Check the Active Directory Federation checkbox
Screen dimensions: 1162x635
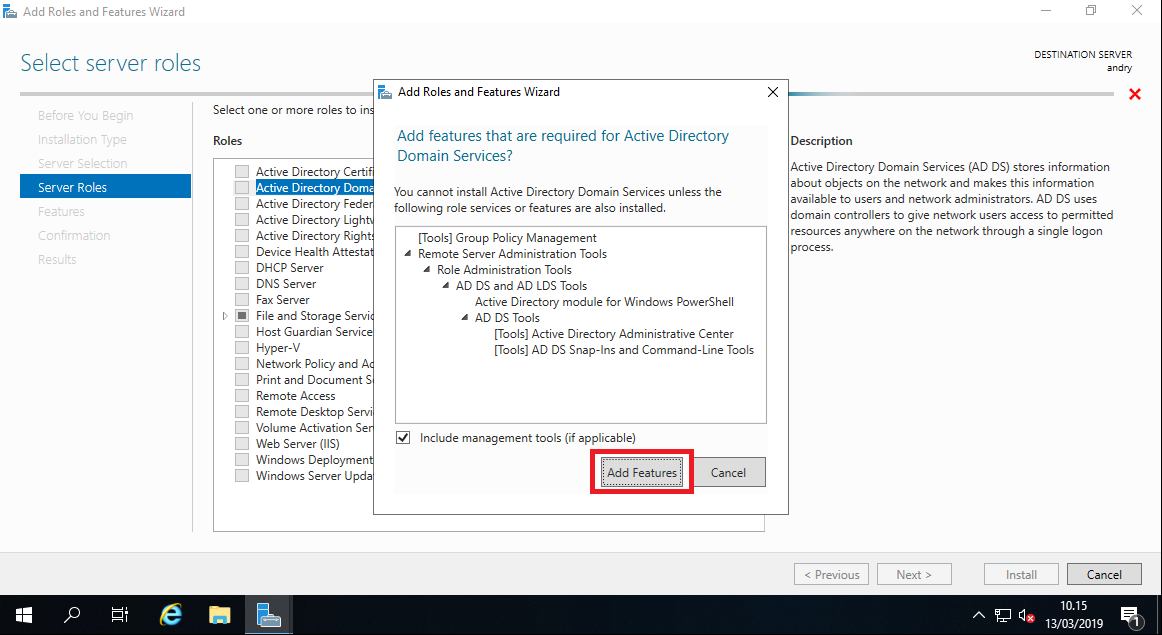coord(242,204)
